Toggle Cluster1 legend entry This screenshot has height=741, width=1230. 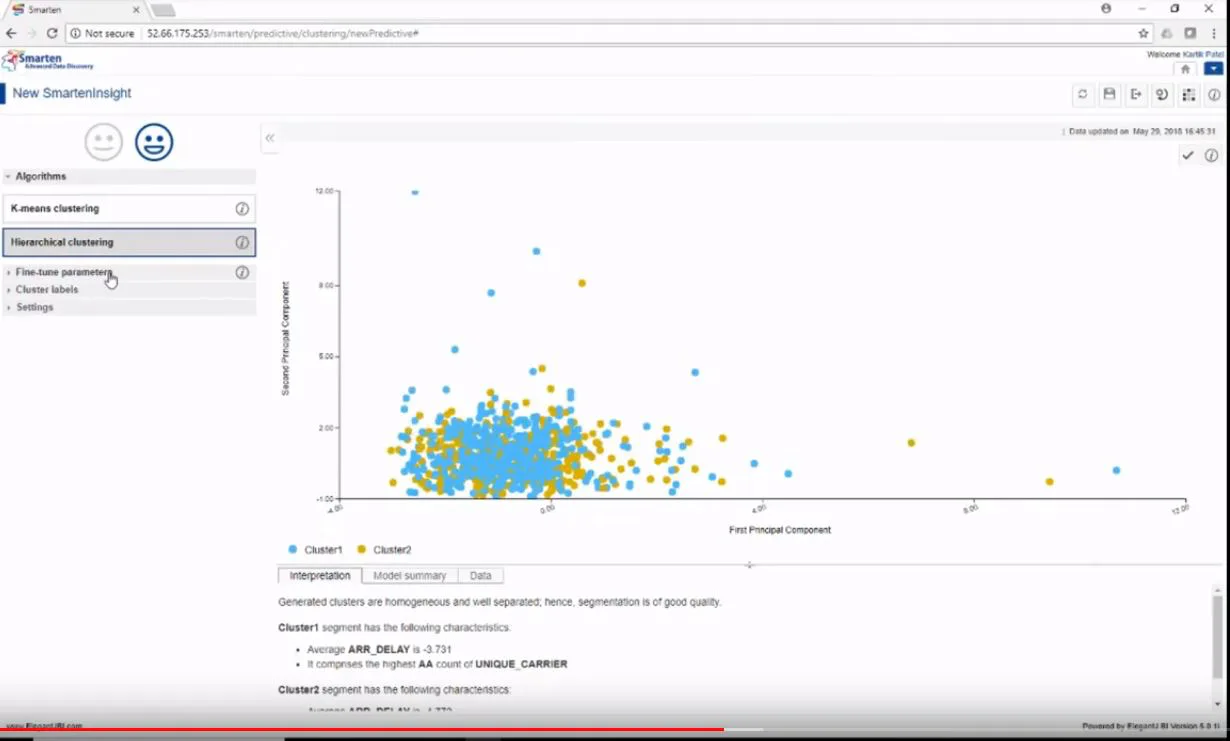click(315, 550)
